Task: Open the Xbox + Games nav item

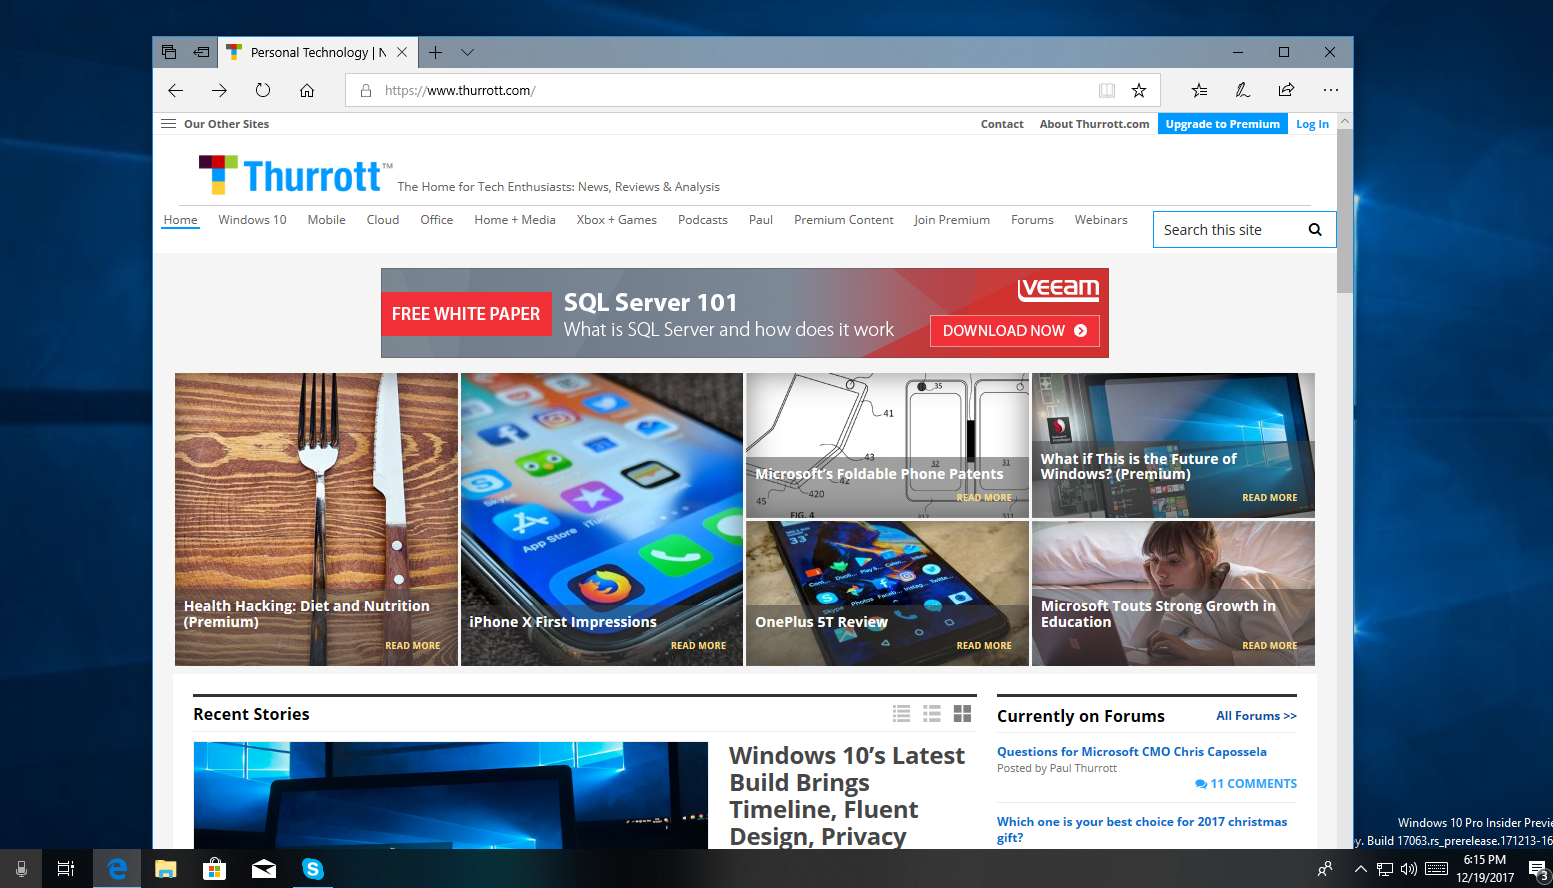Action: (616, 220)
